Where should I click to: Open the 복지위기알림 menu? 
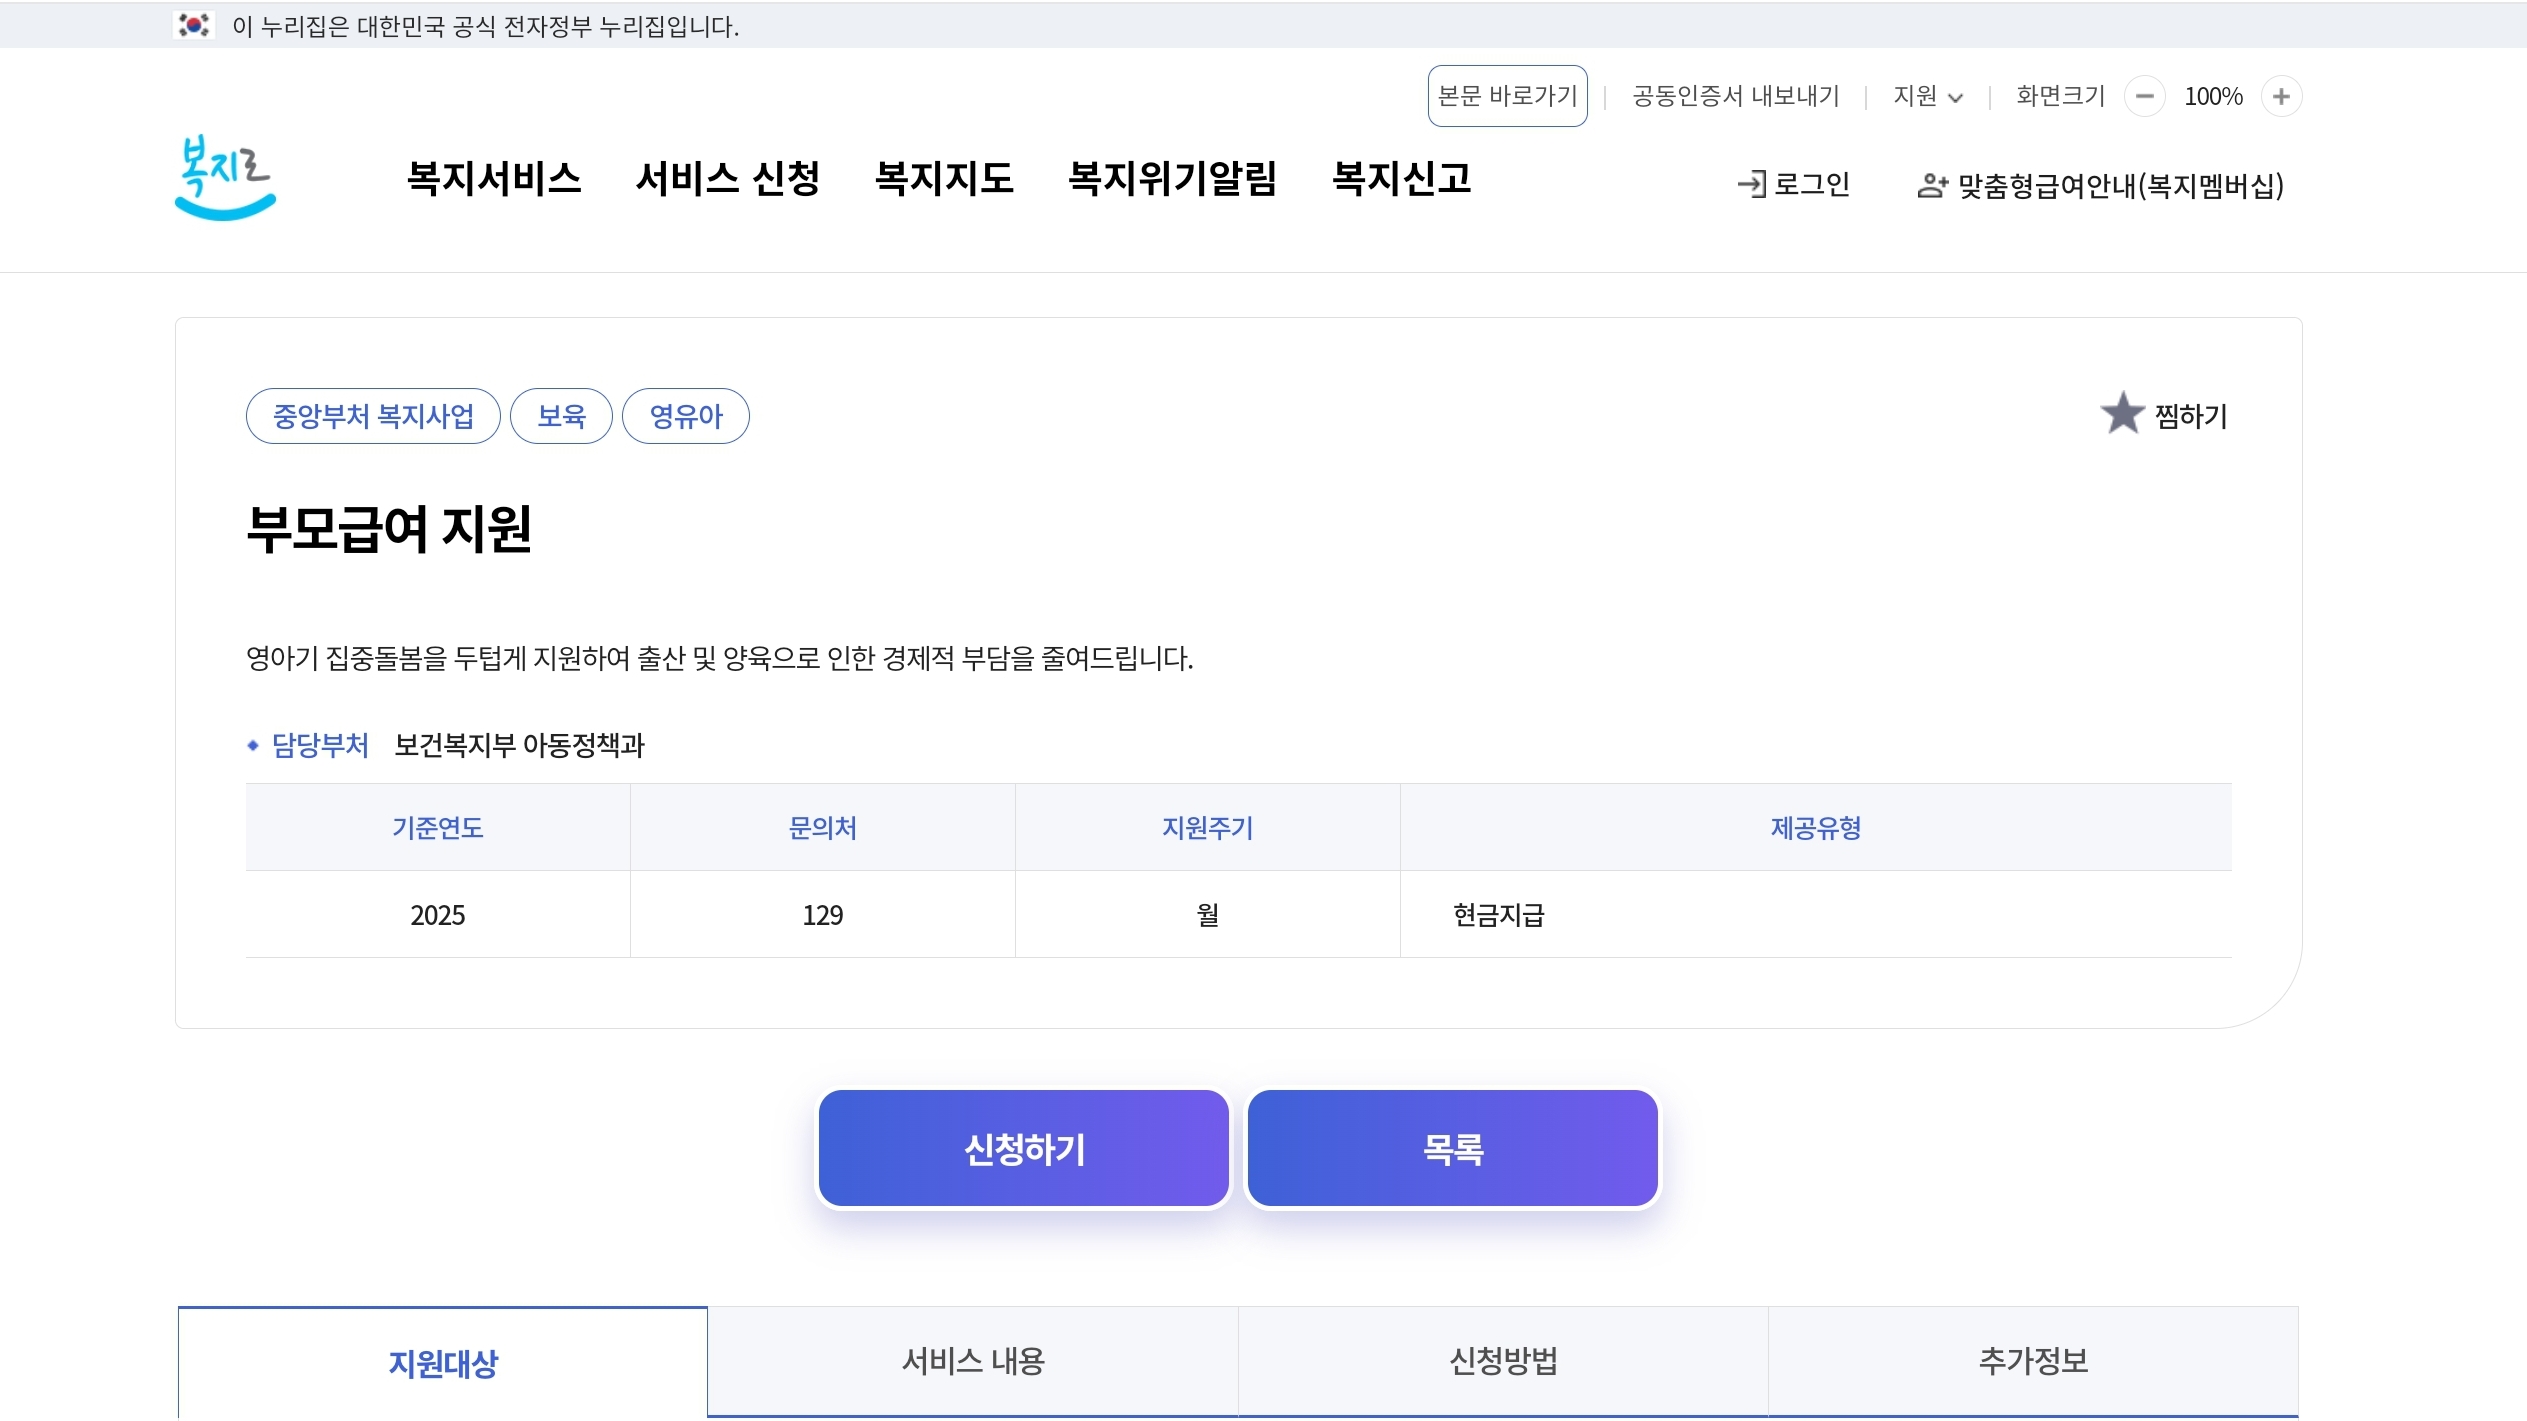pos(1172,179)
